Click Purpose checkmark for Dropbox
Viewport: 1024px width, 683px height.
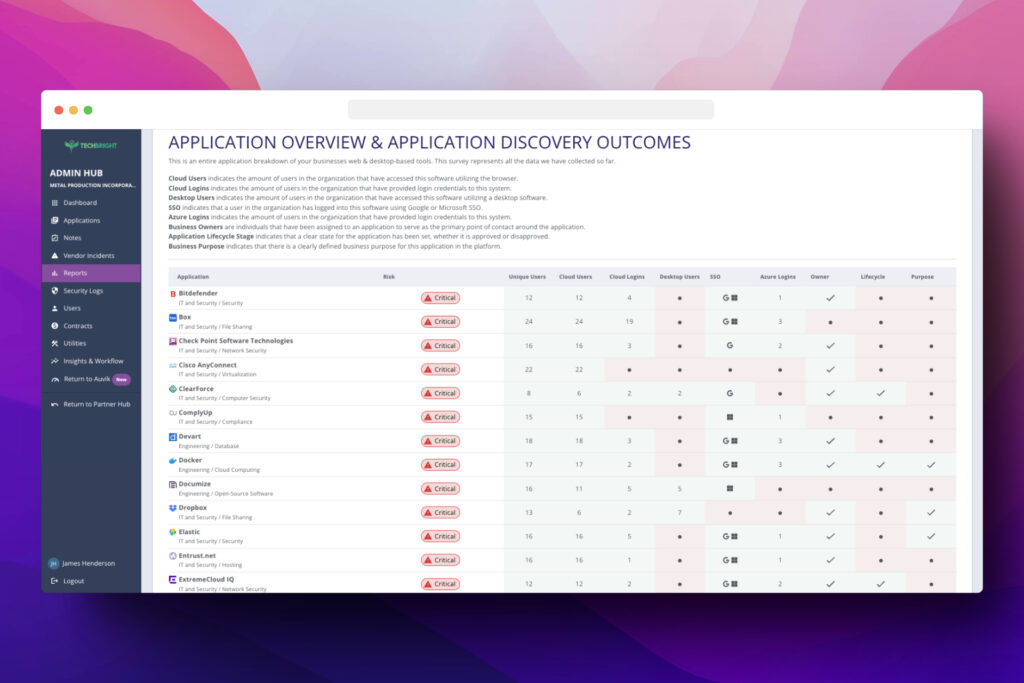(931, 513)
